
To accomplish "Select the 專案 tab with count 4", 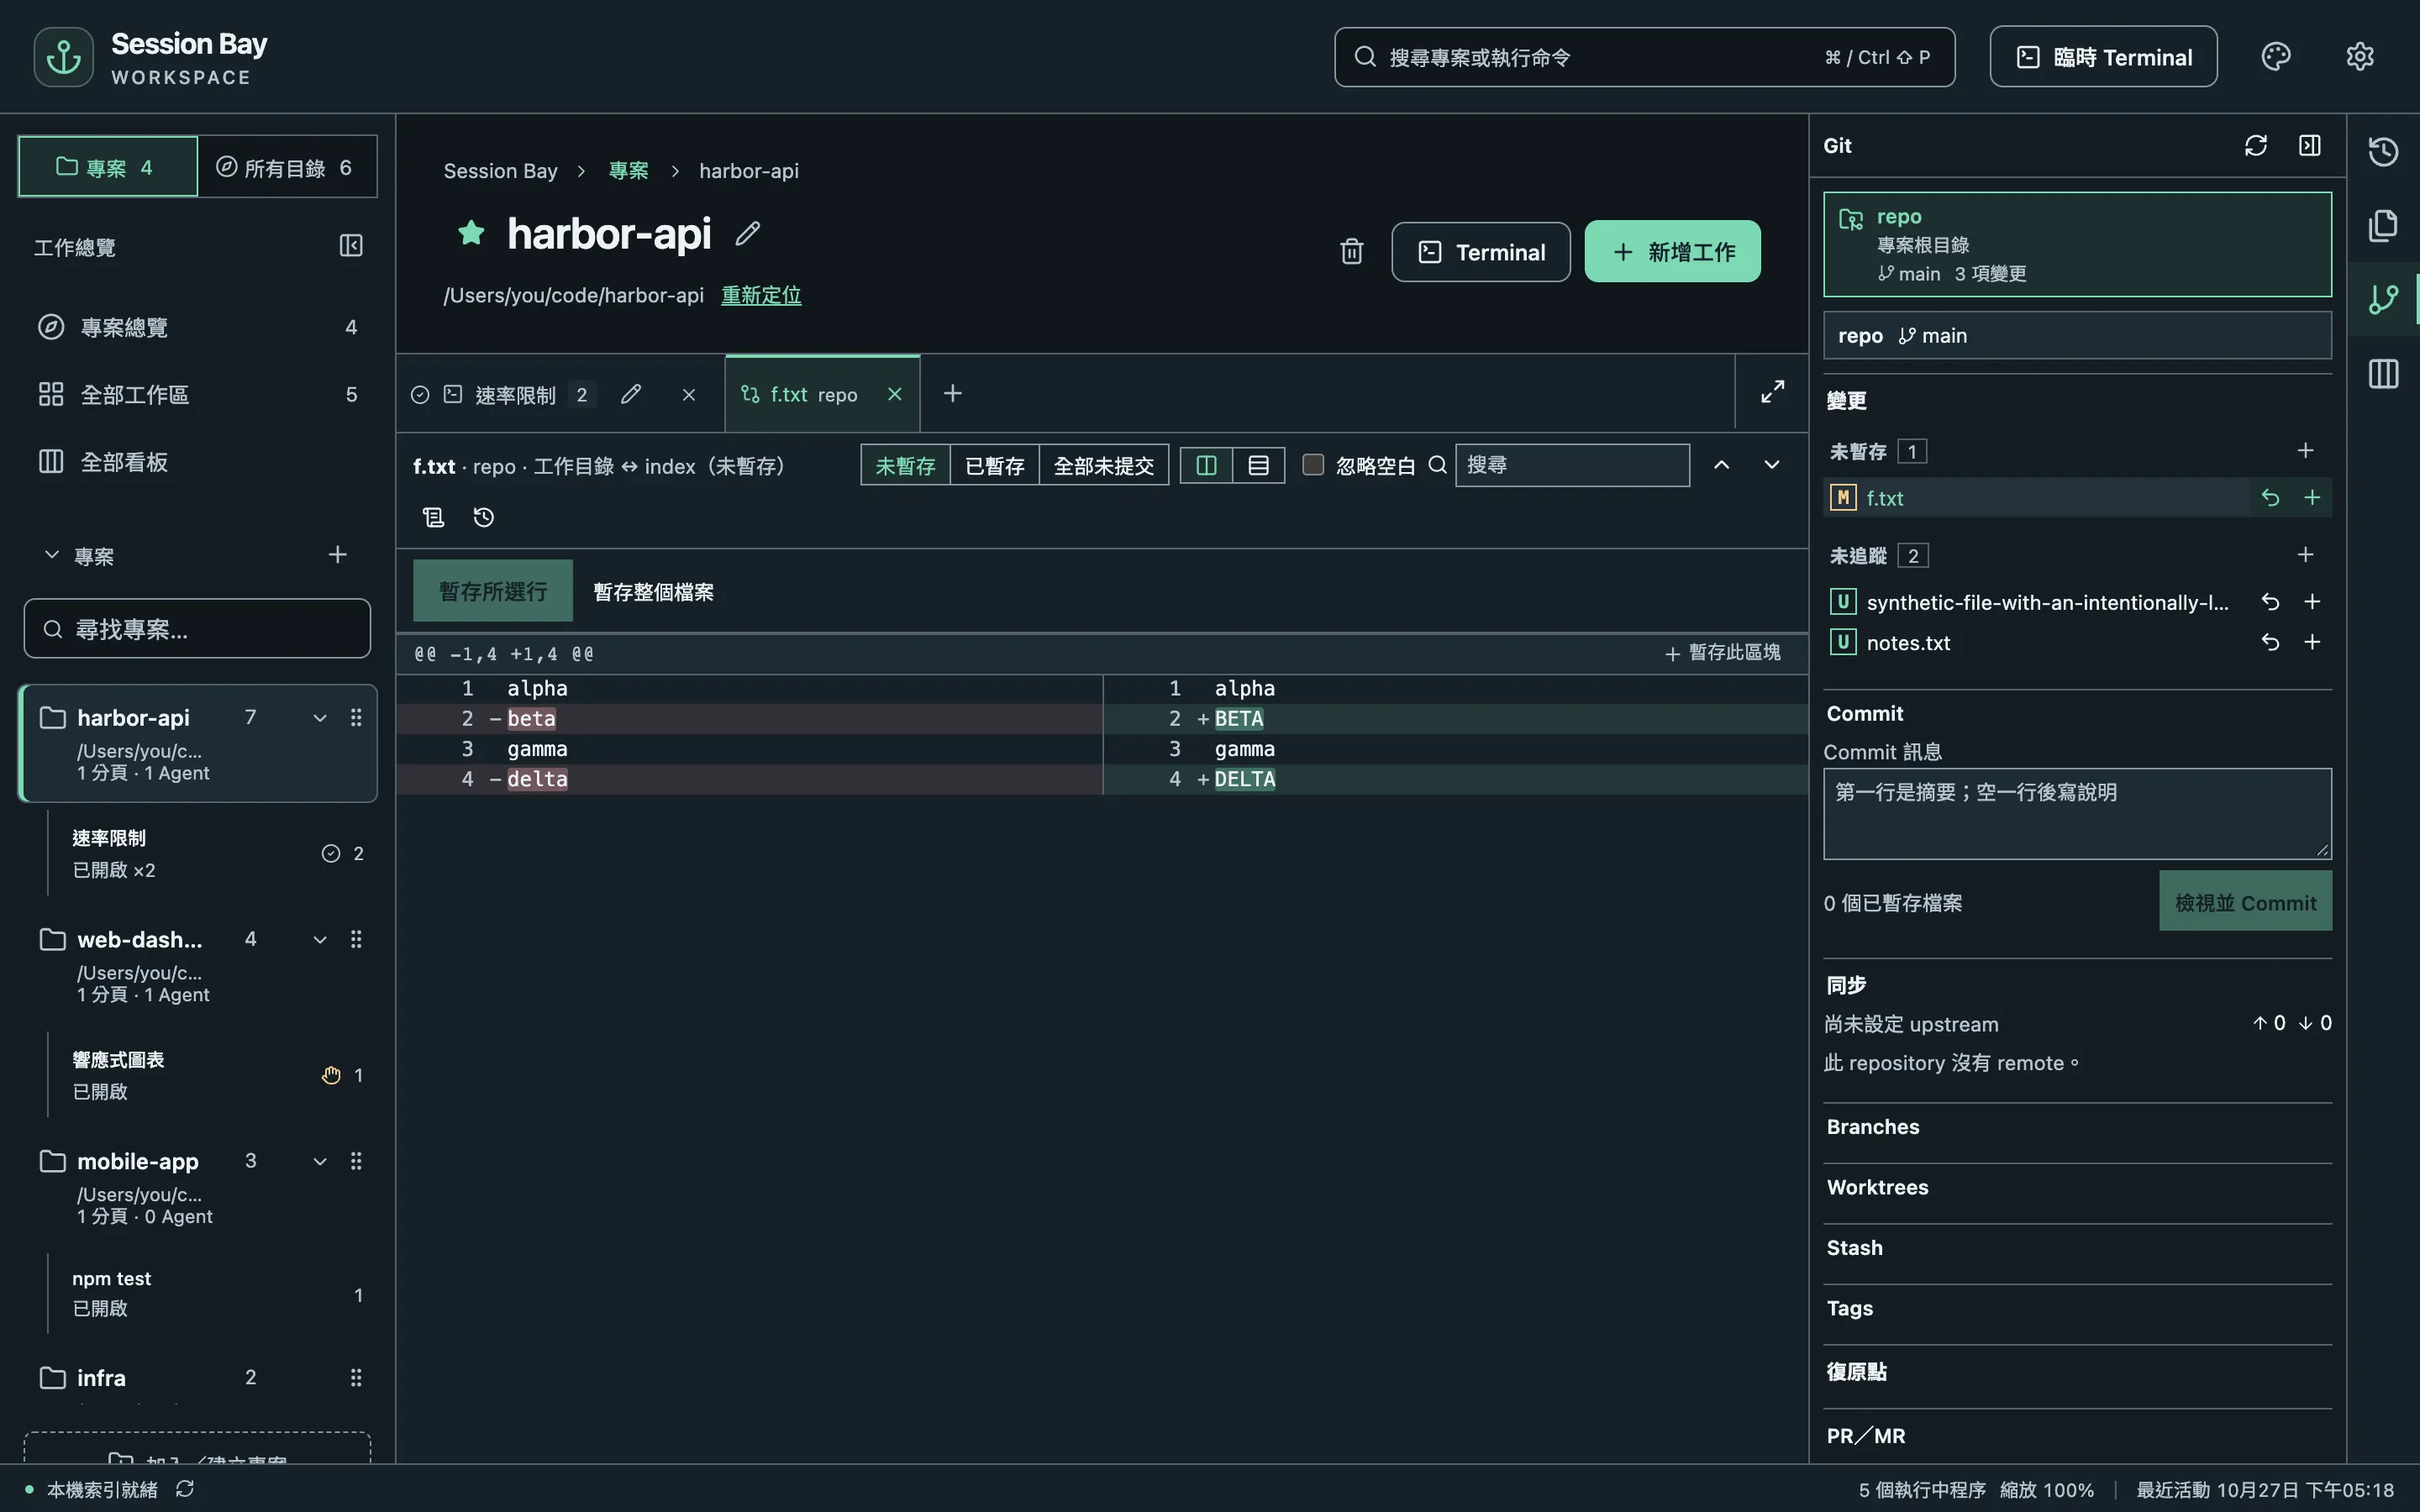I will (x=108, y=167).
